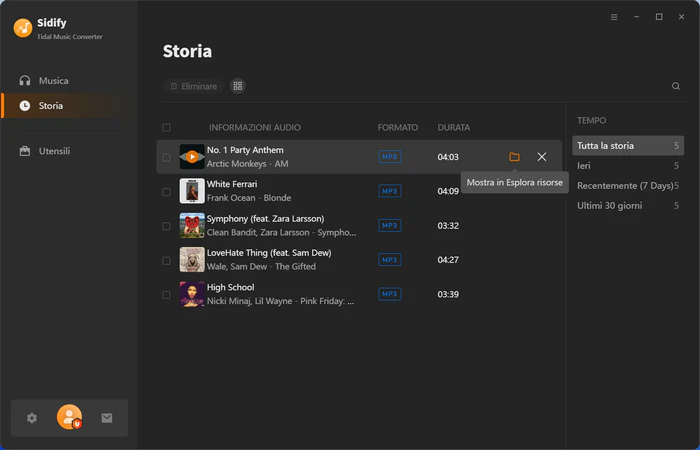The width and height of the screenshot is (700, 450).
Task: Tick checkbox for LoveHate Thing
Action: click(x=167, y=260)
